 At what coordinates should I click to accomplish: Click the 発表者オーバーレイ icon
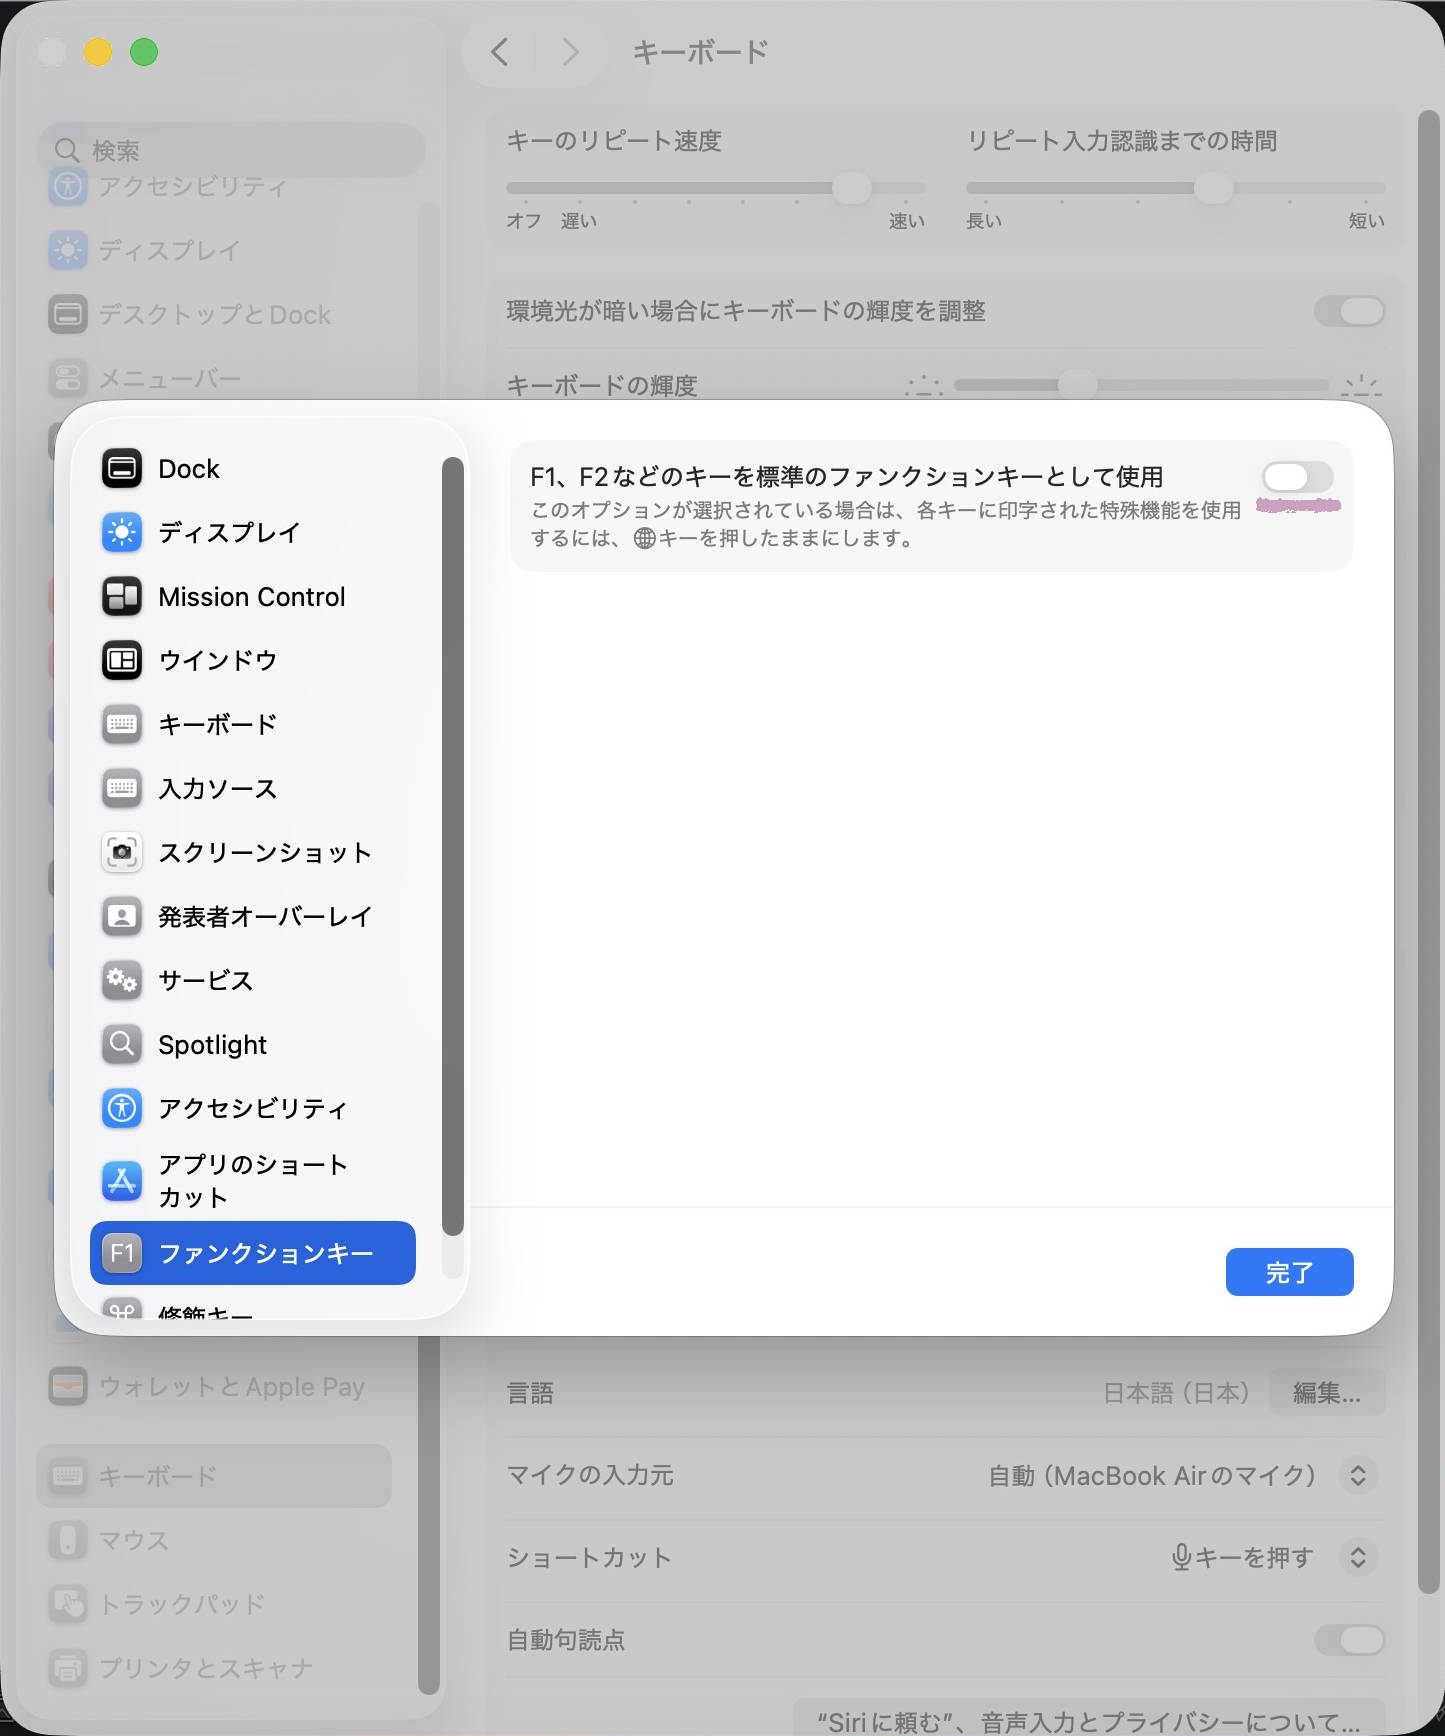pos(122,916)
